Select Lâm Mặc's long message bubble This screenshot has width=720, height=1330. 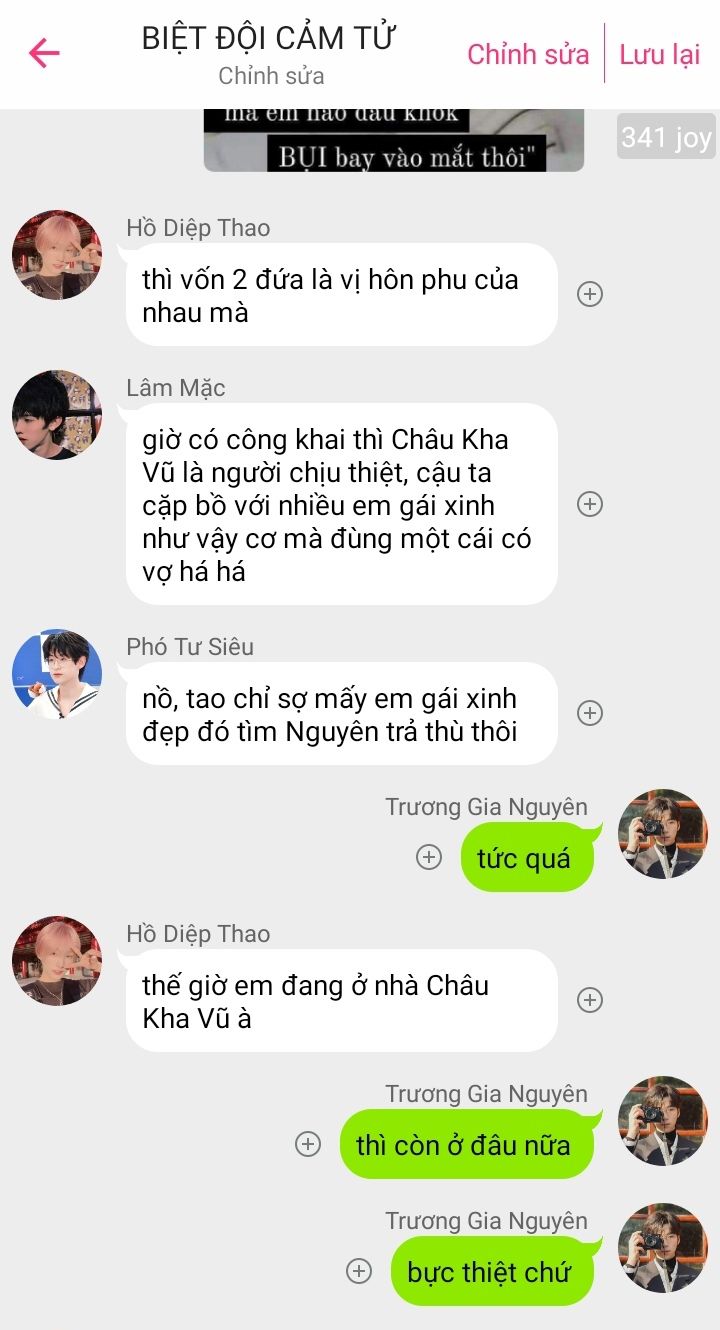click(341, 504)
